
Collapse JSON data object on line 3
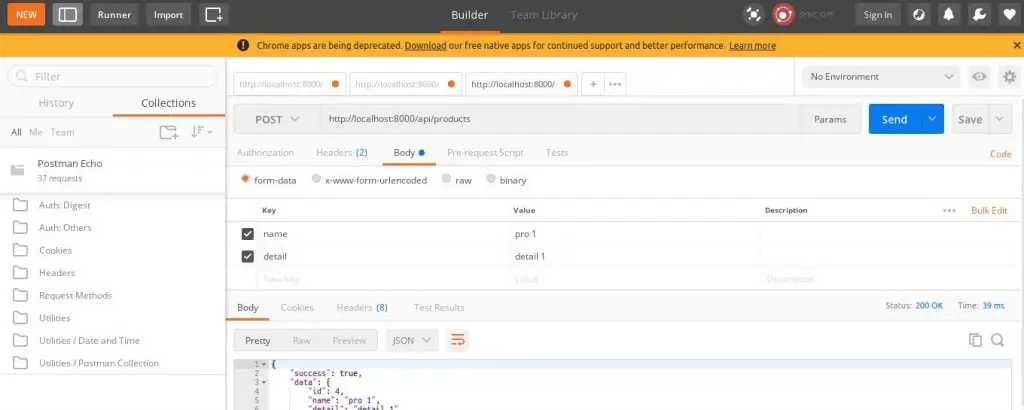(x=263, y=382)
